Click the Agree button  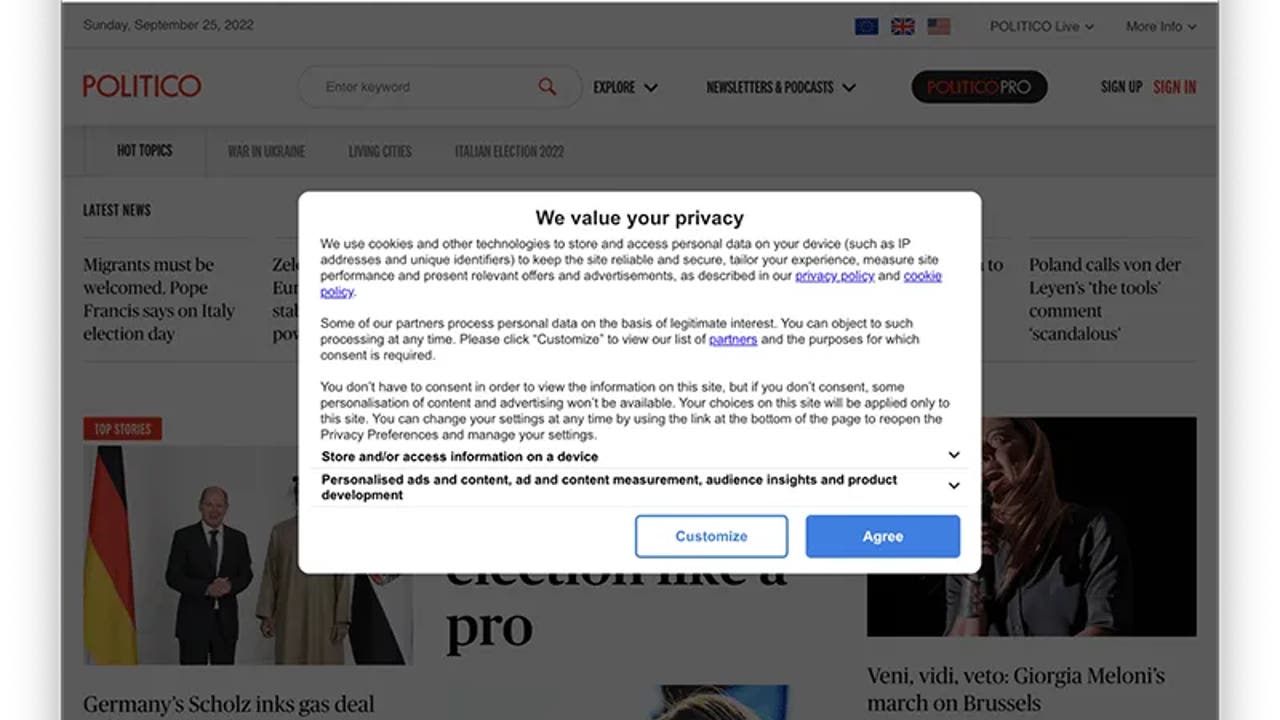click(x=883, y=536)
